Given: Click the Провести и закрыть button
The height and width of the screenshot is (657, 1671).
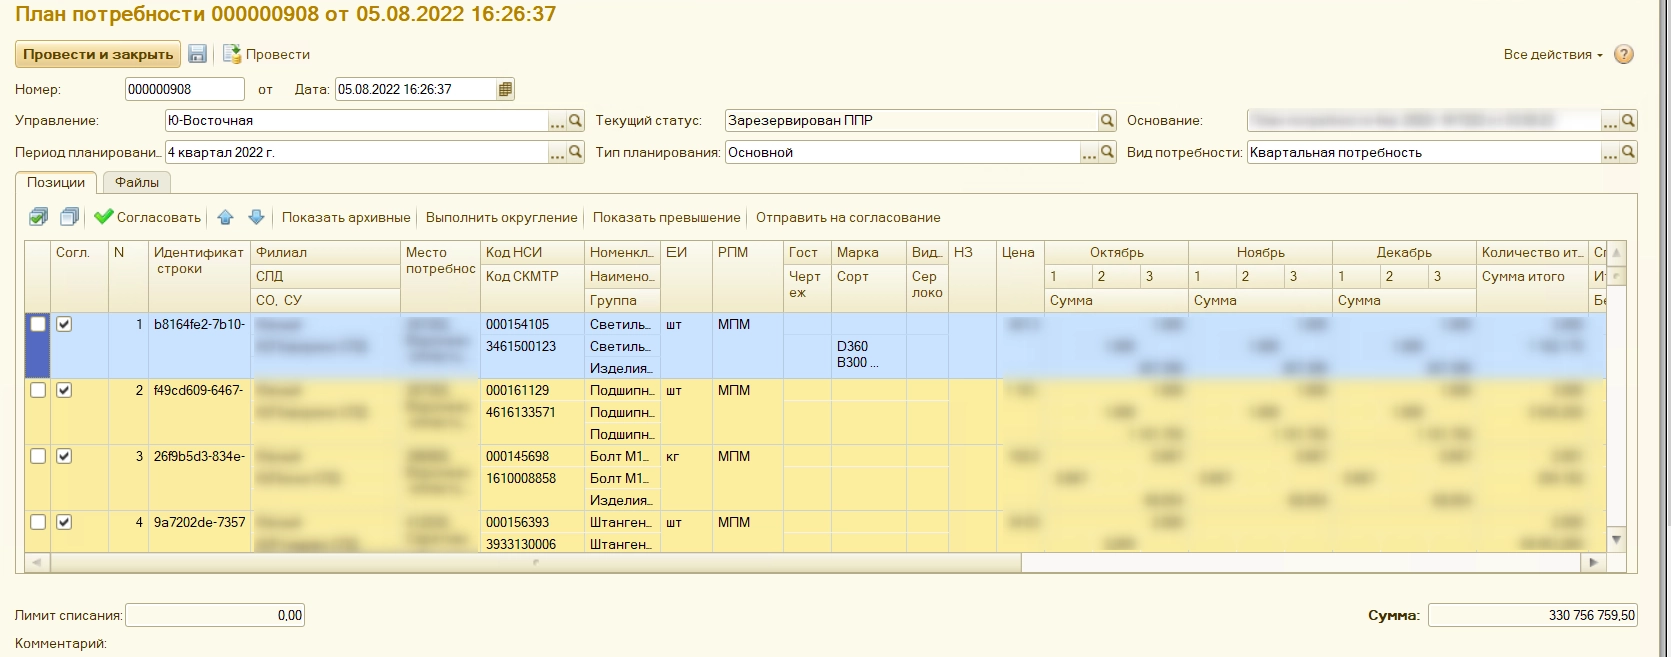Looking at the screenshot, I should click(97, 54).
